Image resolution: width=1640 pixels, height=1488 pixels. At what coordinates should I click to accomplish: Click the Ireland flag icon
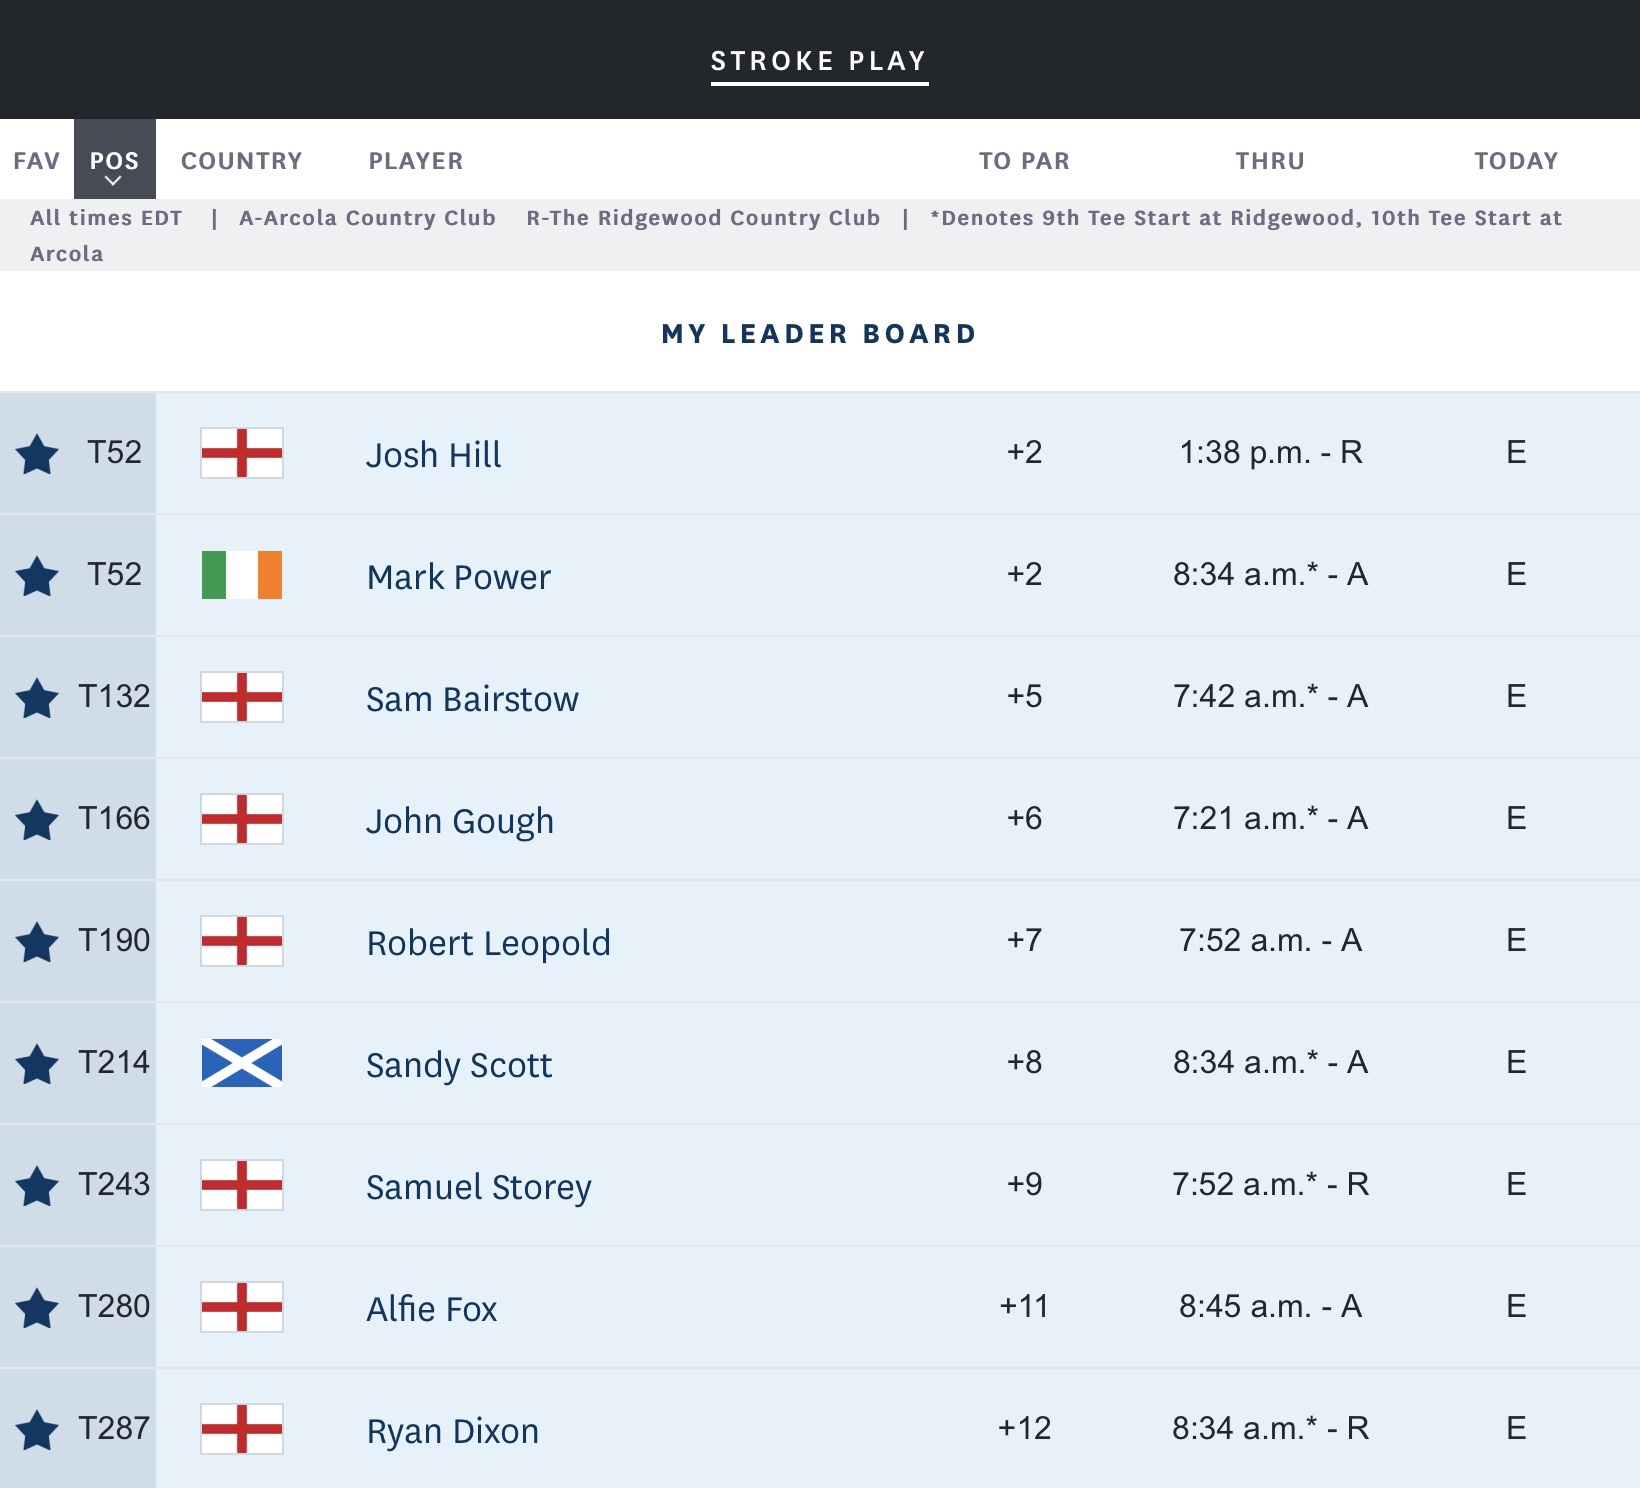[242, 575]
